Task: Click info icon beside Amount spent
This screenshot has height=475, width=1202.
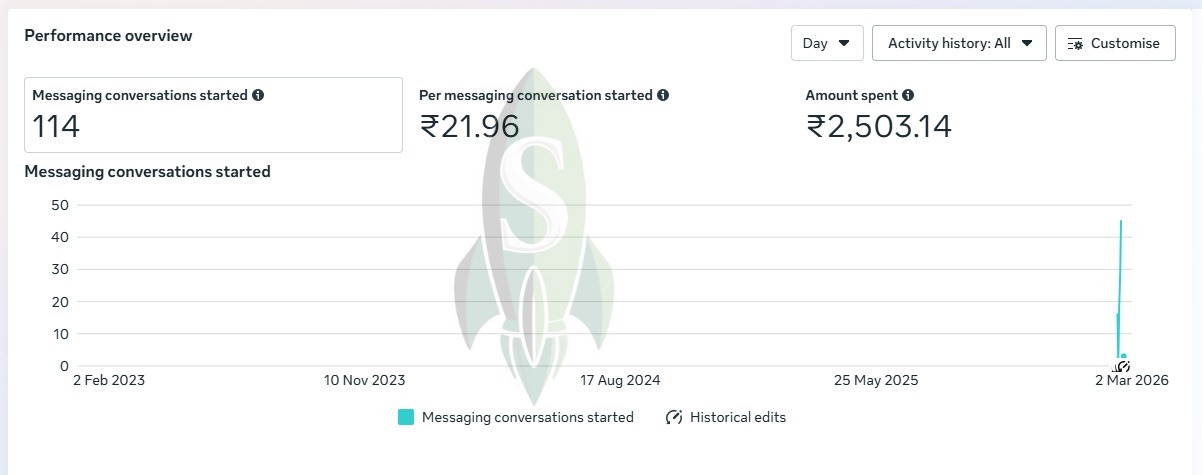Action: click(x=908, y=95)
